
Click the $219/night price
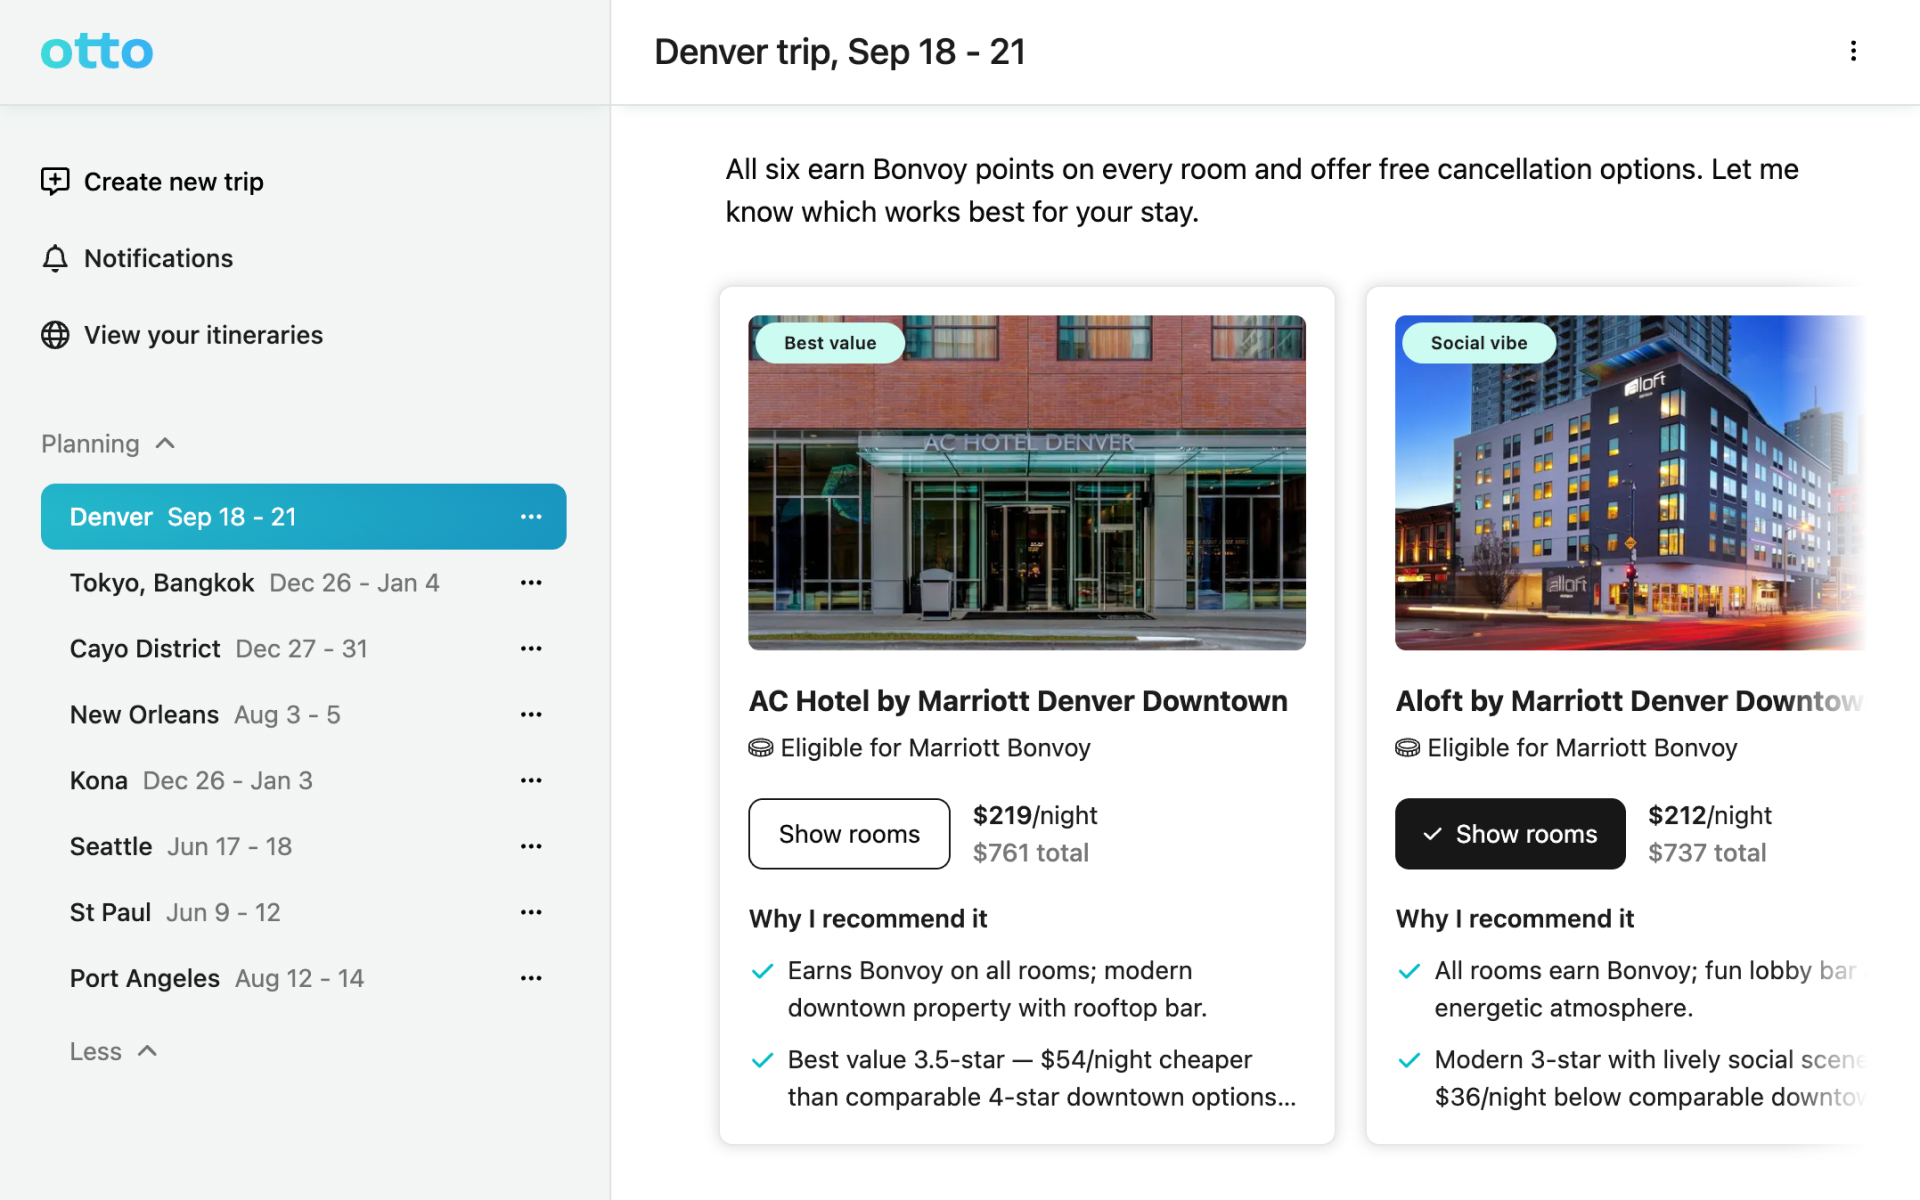(1035, 816)
